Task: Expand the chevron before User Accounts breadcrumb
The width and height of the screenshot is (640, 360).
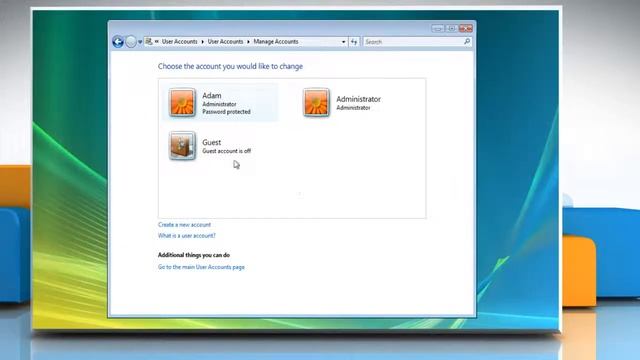Action: pos(157,42)
